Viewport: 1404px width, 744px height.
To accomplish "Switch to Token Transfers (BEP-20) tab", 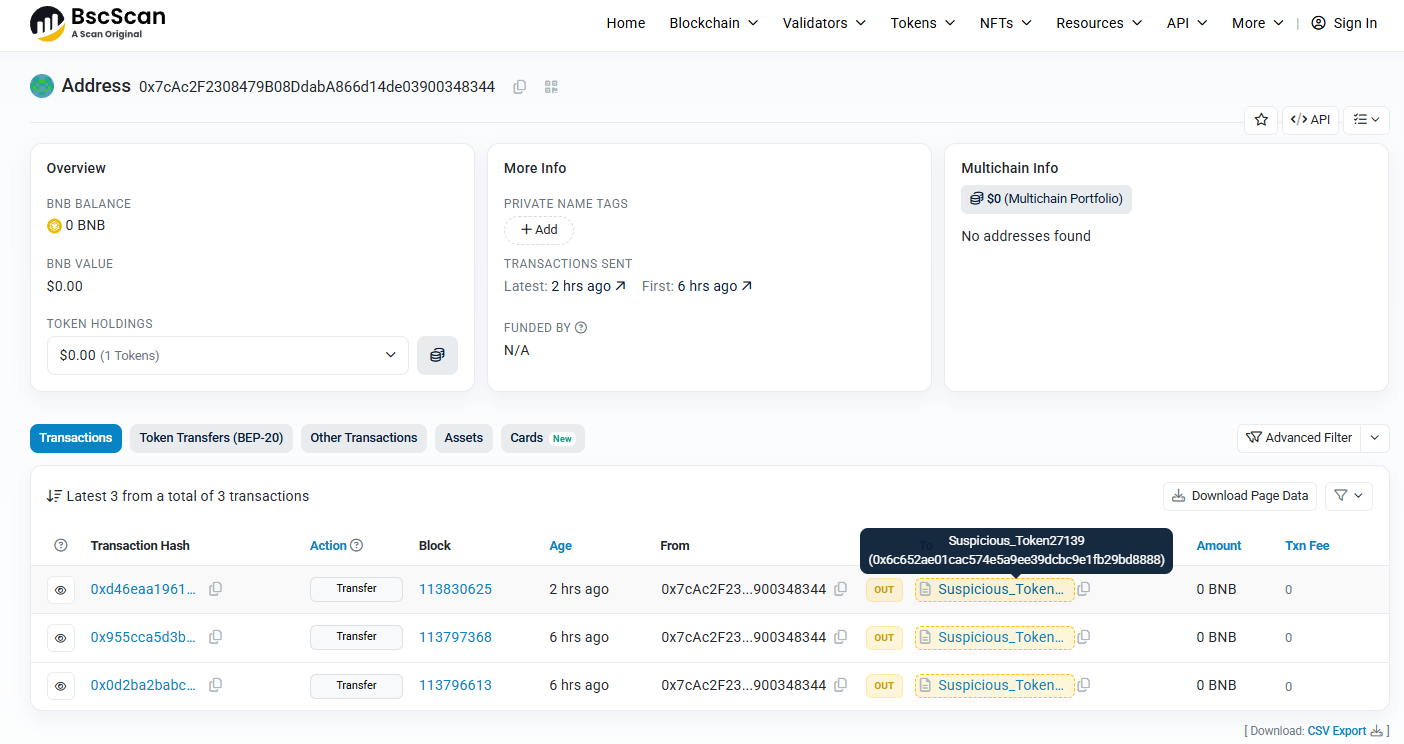I will (x=211, y=438).
